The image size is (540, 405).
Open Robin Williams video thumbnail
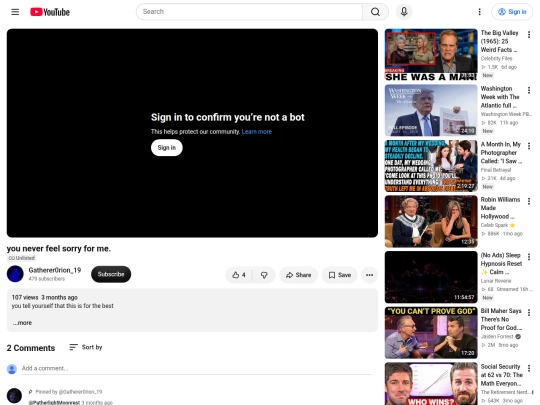pyautogui.click(x=431, y=221)
